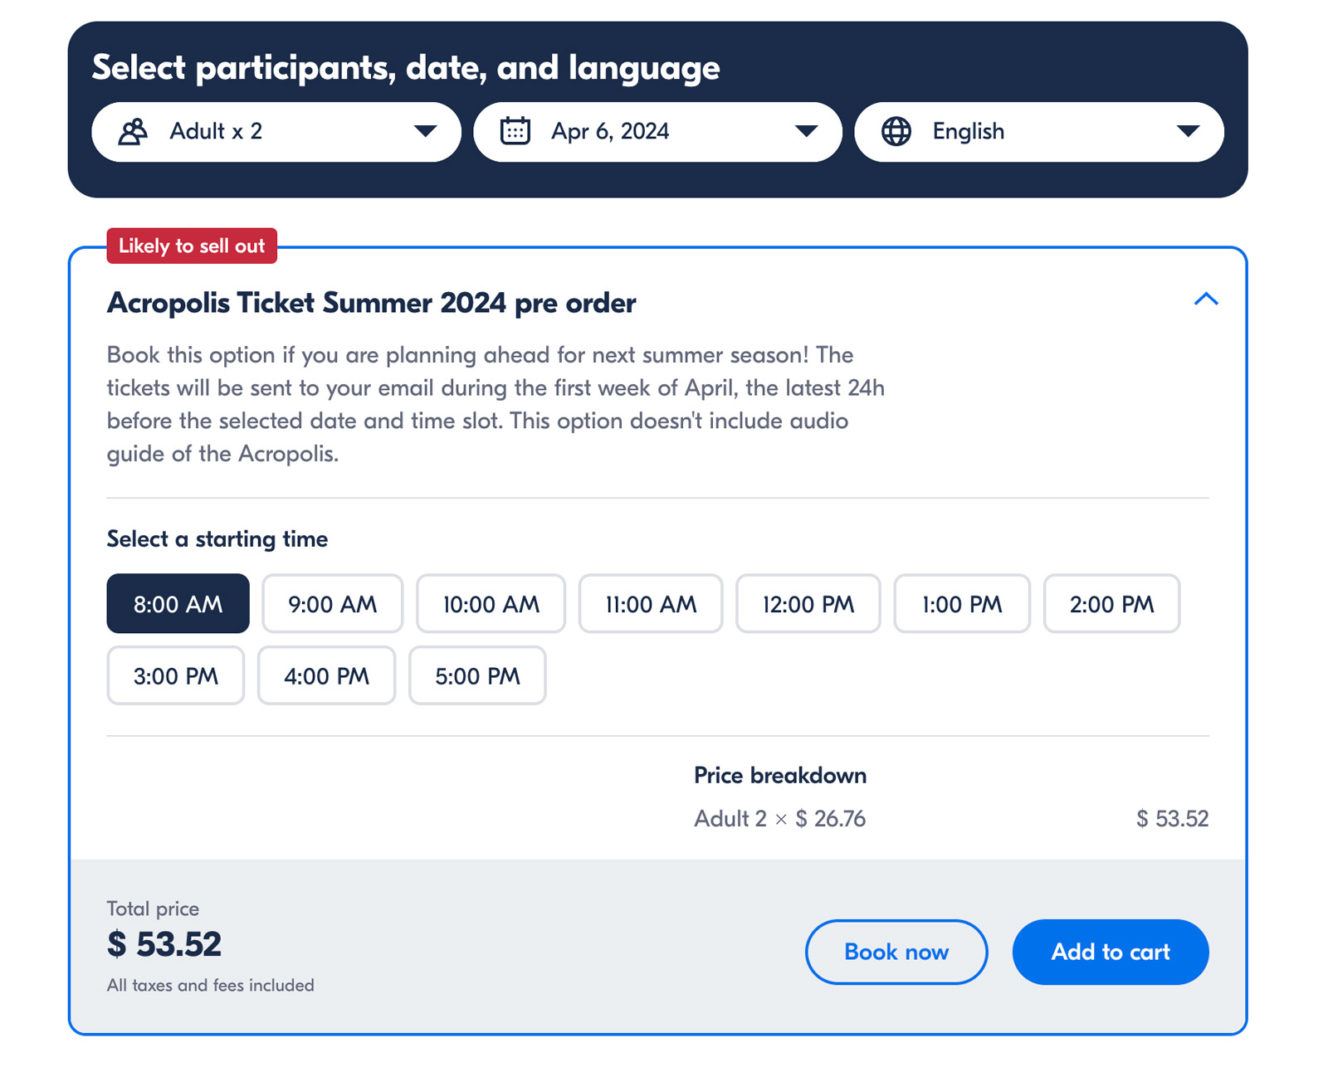Pick the 1:00 PM time slot
Viewport: 1328px width, 1067px height.
(961, 604)
